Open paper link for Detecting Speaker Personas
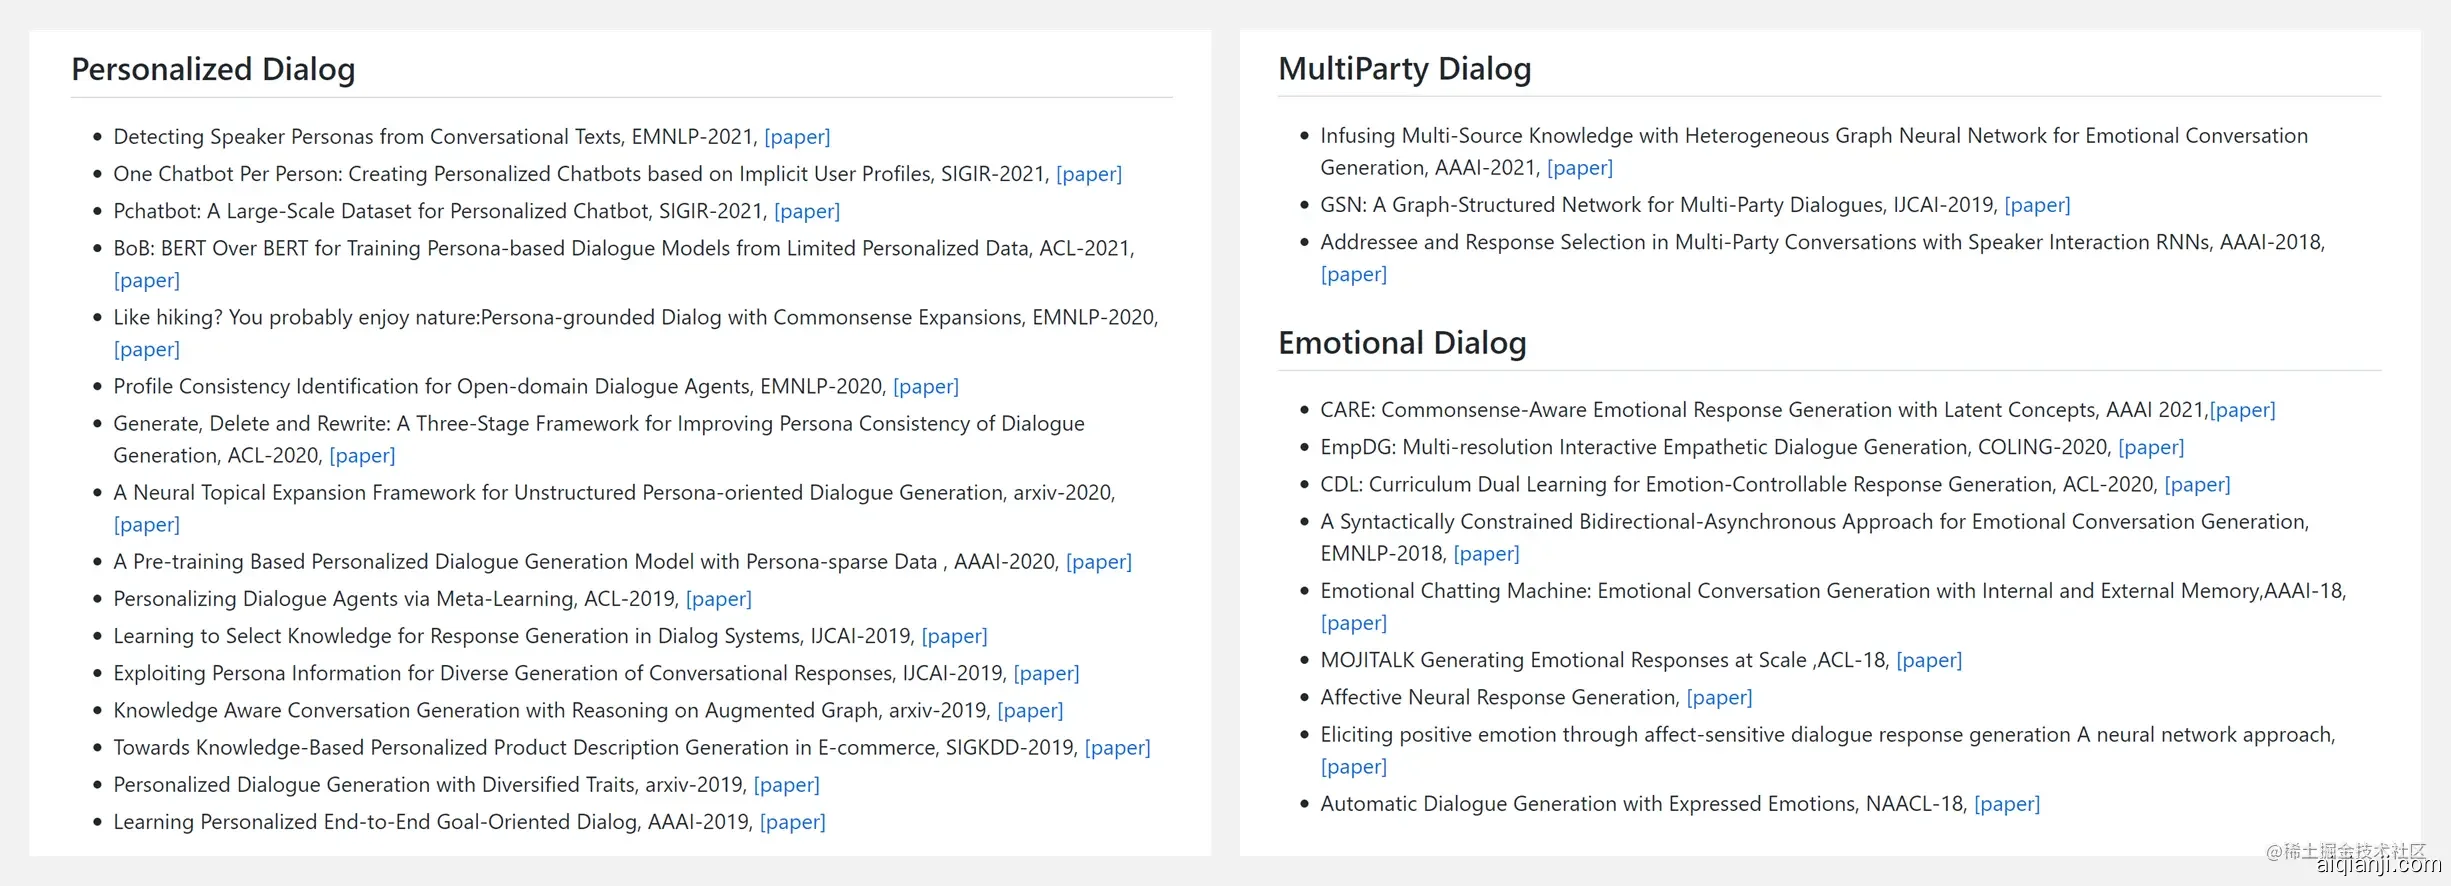This screenshot has height=886, width=2451. point(797,137)
